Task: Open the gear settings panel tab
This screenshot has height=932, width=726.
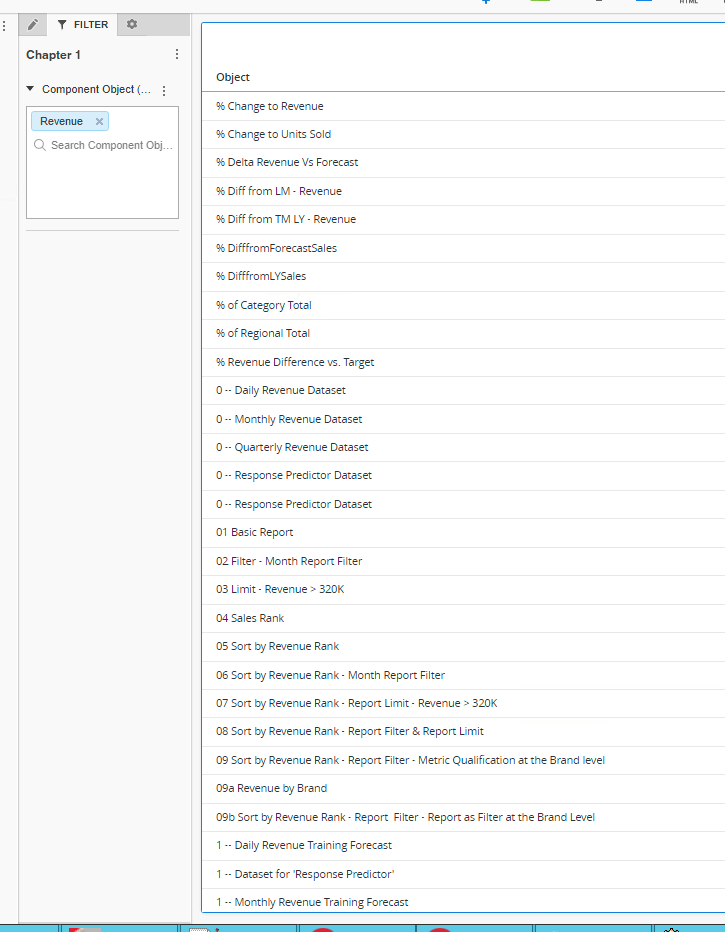Action: click(132, 25)
